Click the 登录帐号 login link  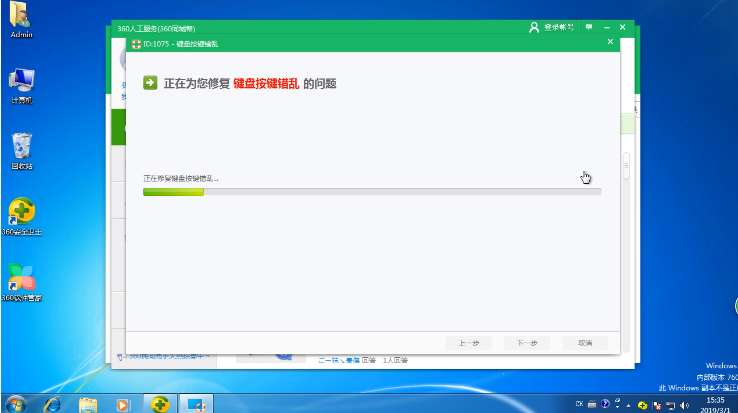point(555,27)
